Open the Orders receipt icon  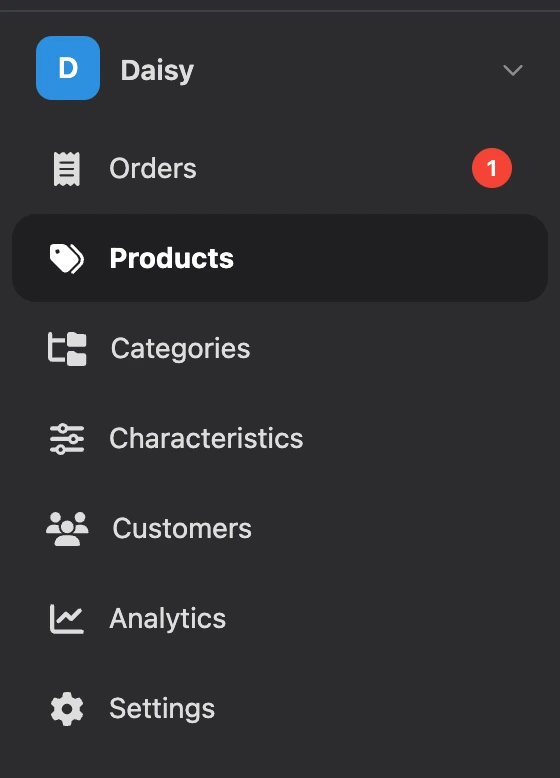66,169
